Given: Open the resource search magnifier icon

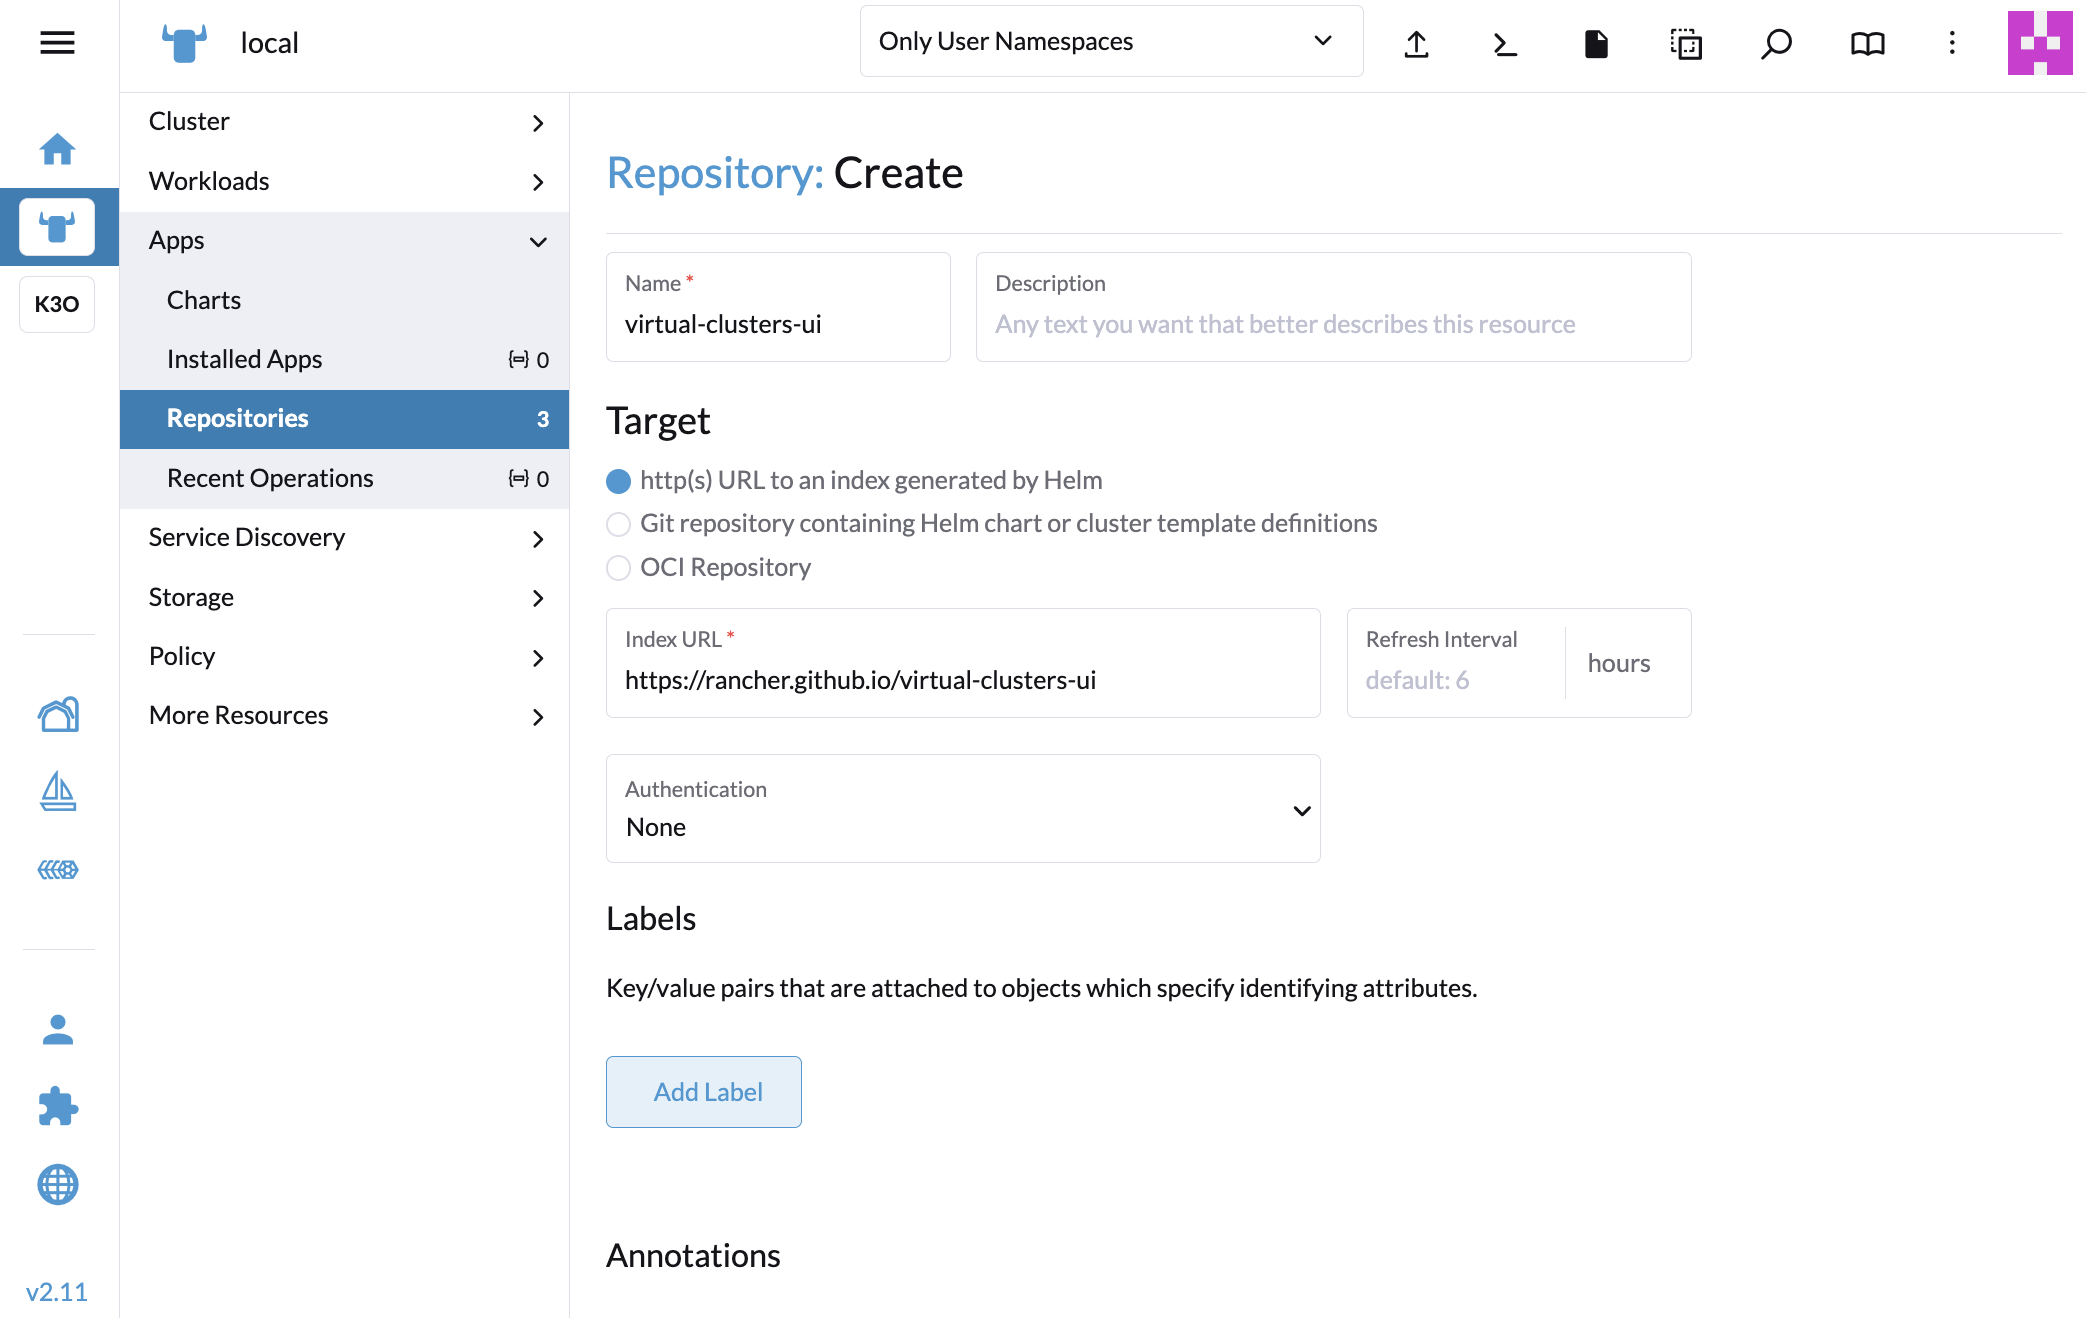Looking at the screenshot, I should (1776, 43).
